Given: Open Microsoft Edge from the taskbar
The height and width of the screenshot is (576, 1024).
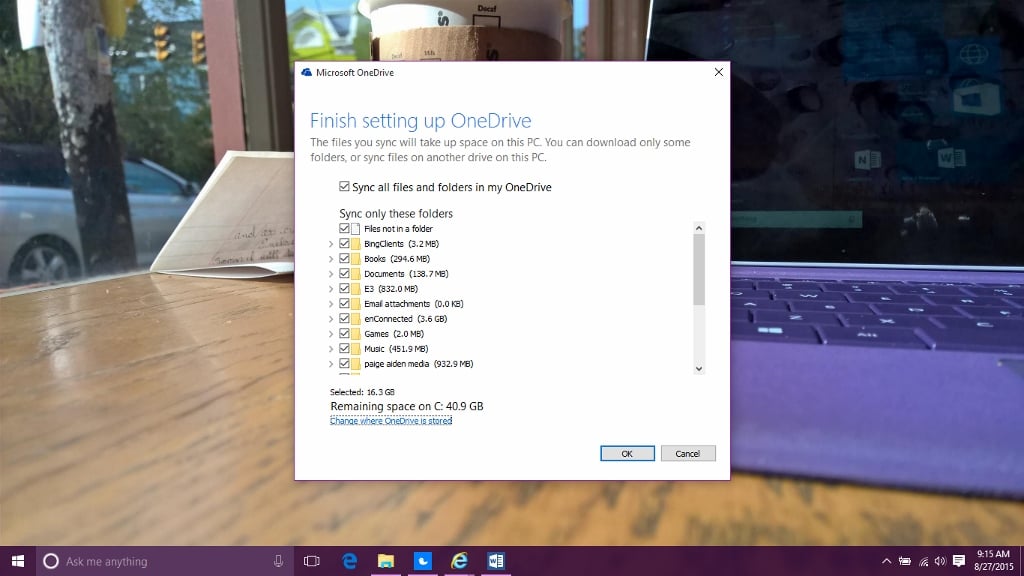Looking at the screenshot, I should click(350, 561).
